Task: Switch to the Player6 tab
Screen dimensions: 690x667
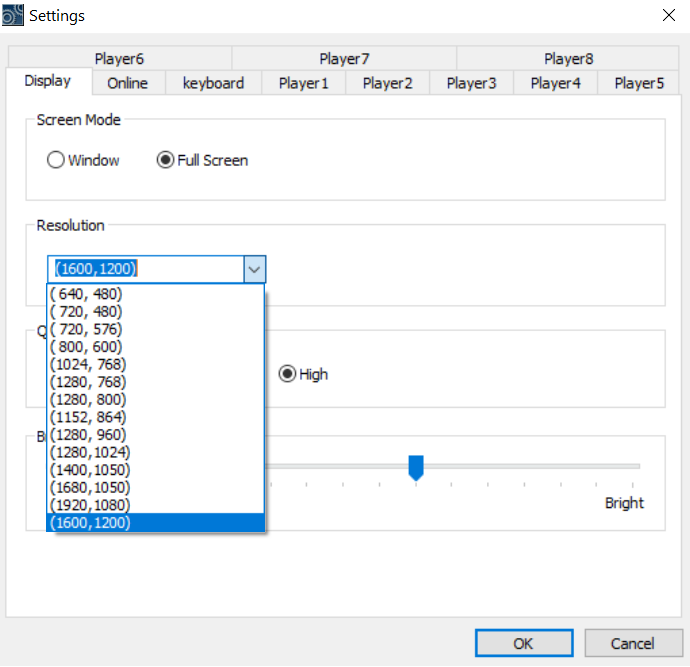Action: pos(120,59)
